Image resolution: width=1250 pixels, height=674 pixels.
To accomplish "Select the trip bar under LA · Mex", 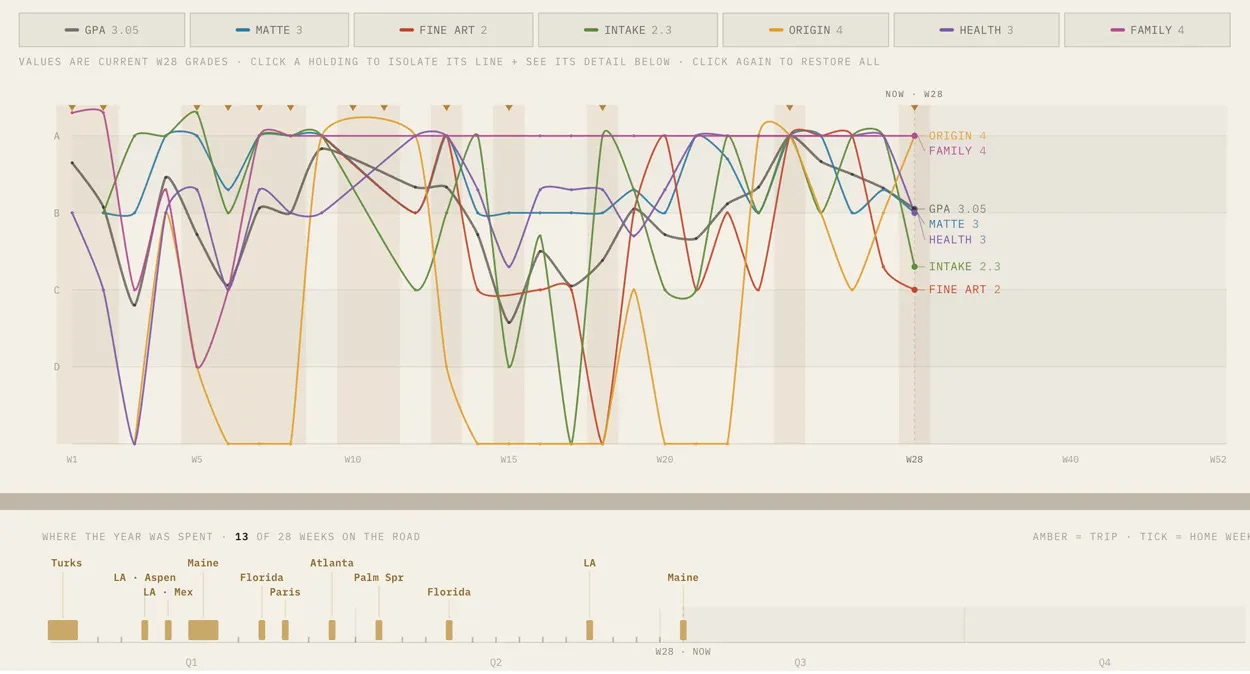I will pos(168,630).
